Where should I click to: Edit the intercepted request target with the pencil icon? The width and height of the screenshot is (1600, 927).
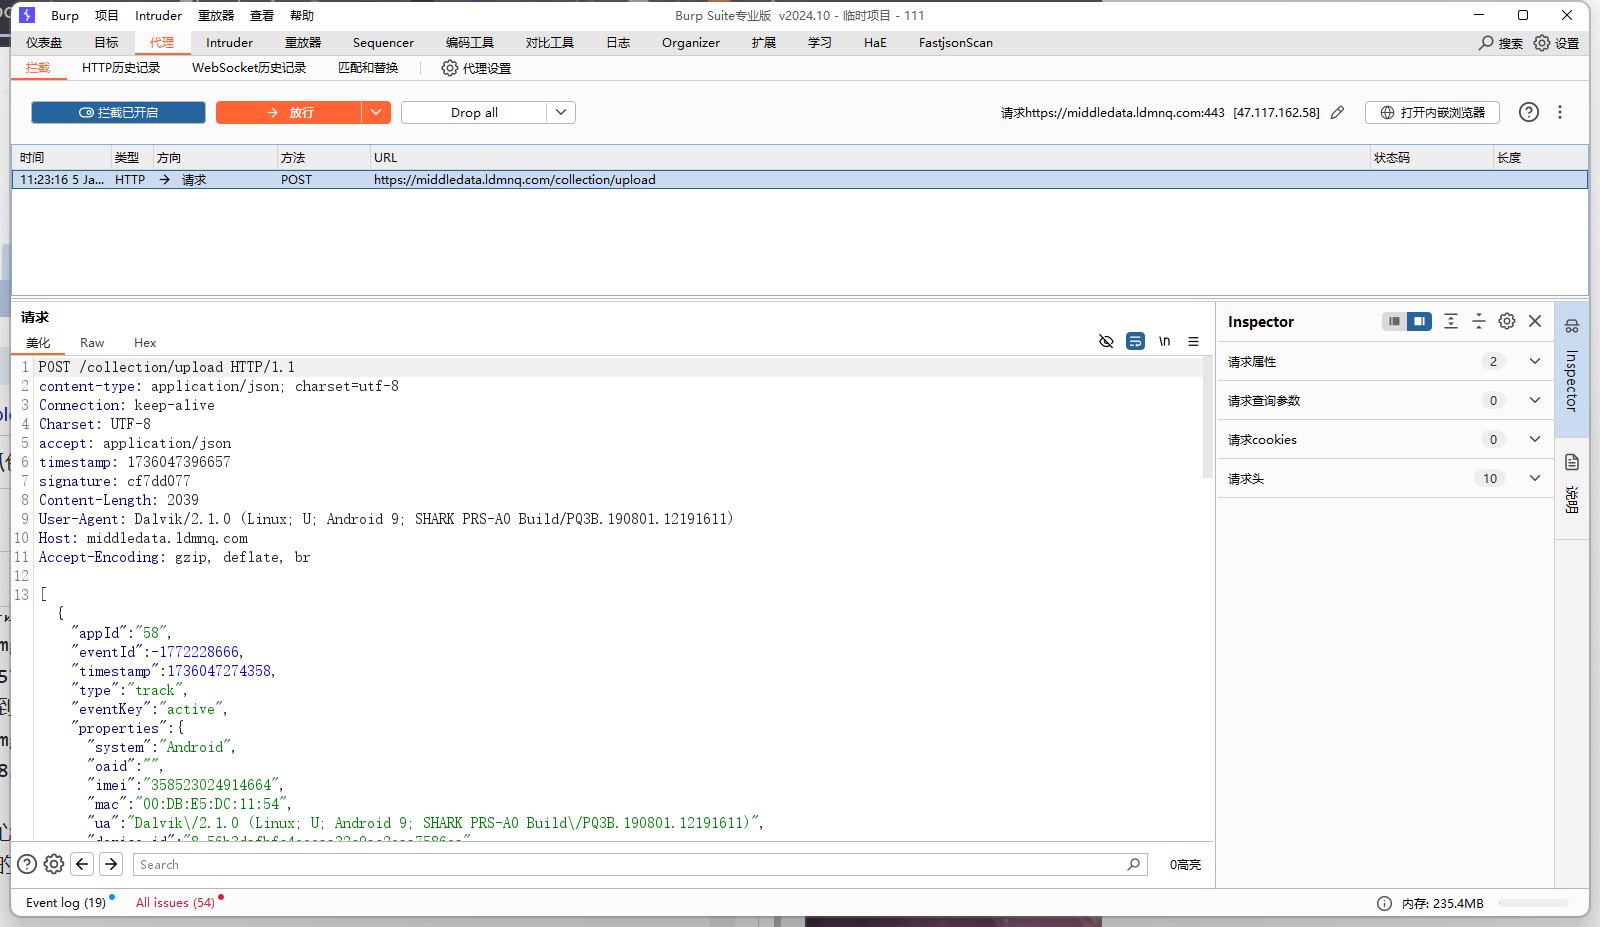1337,113
